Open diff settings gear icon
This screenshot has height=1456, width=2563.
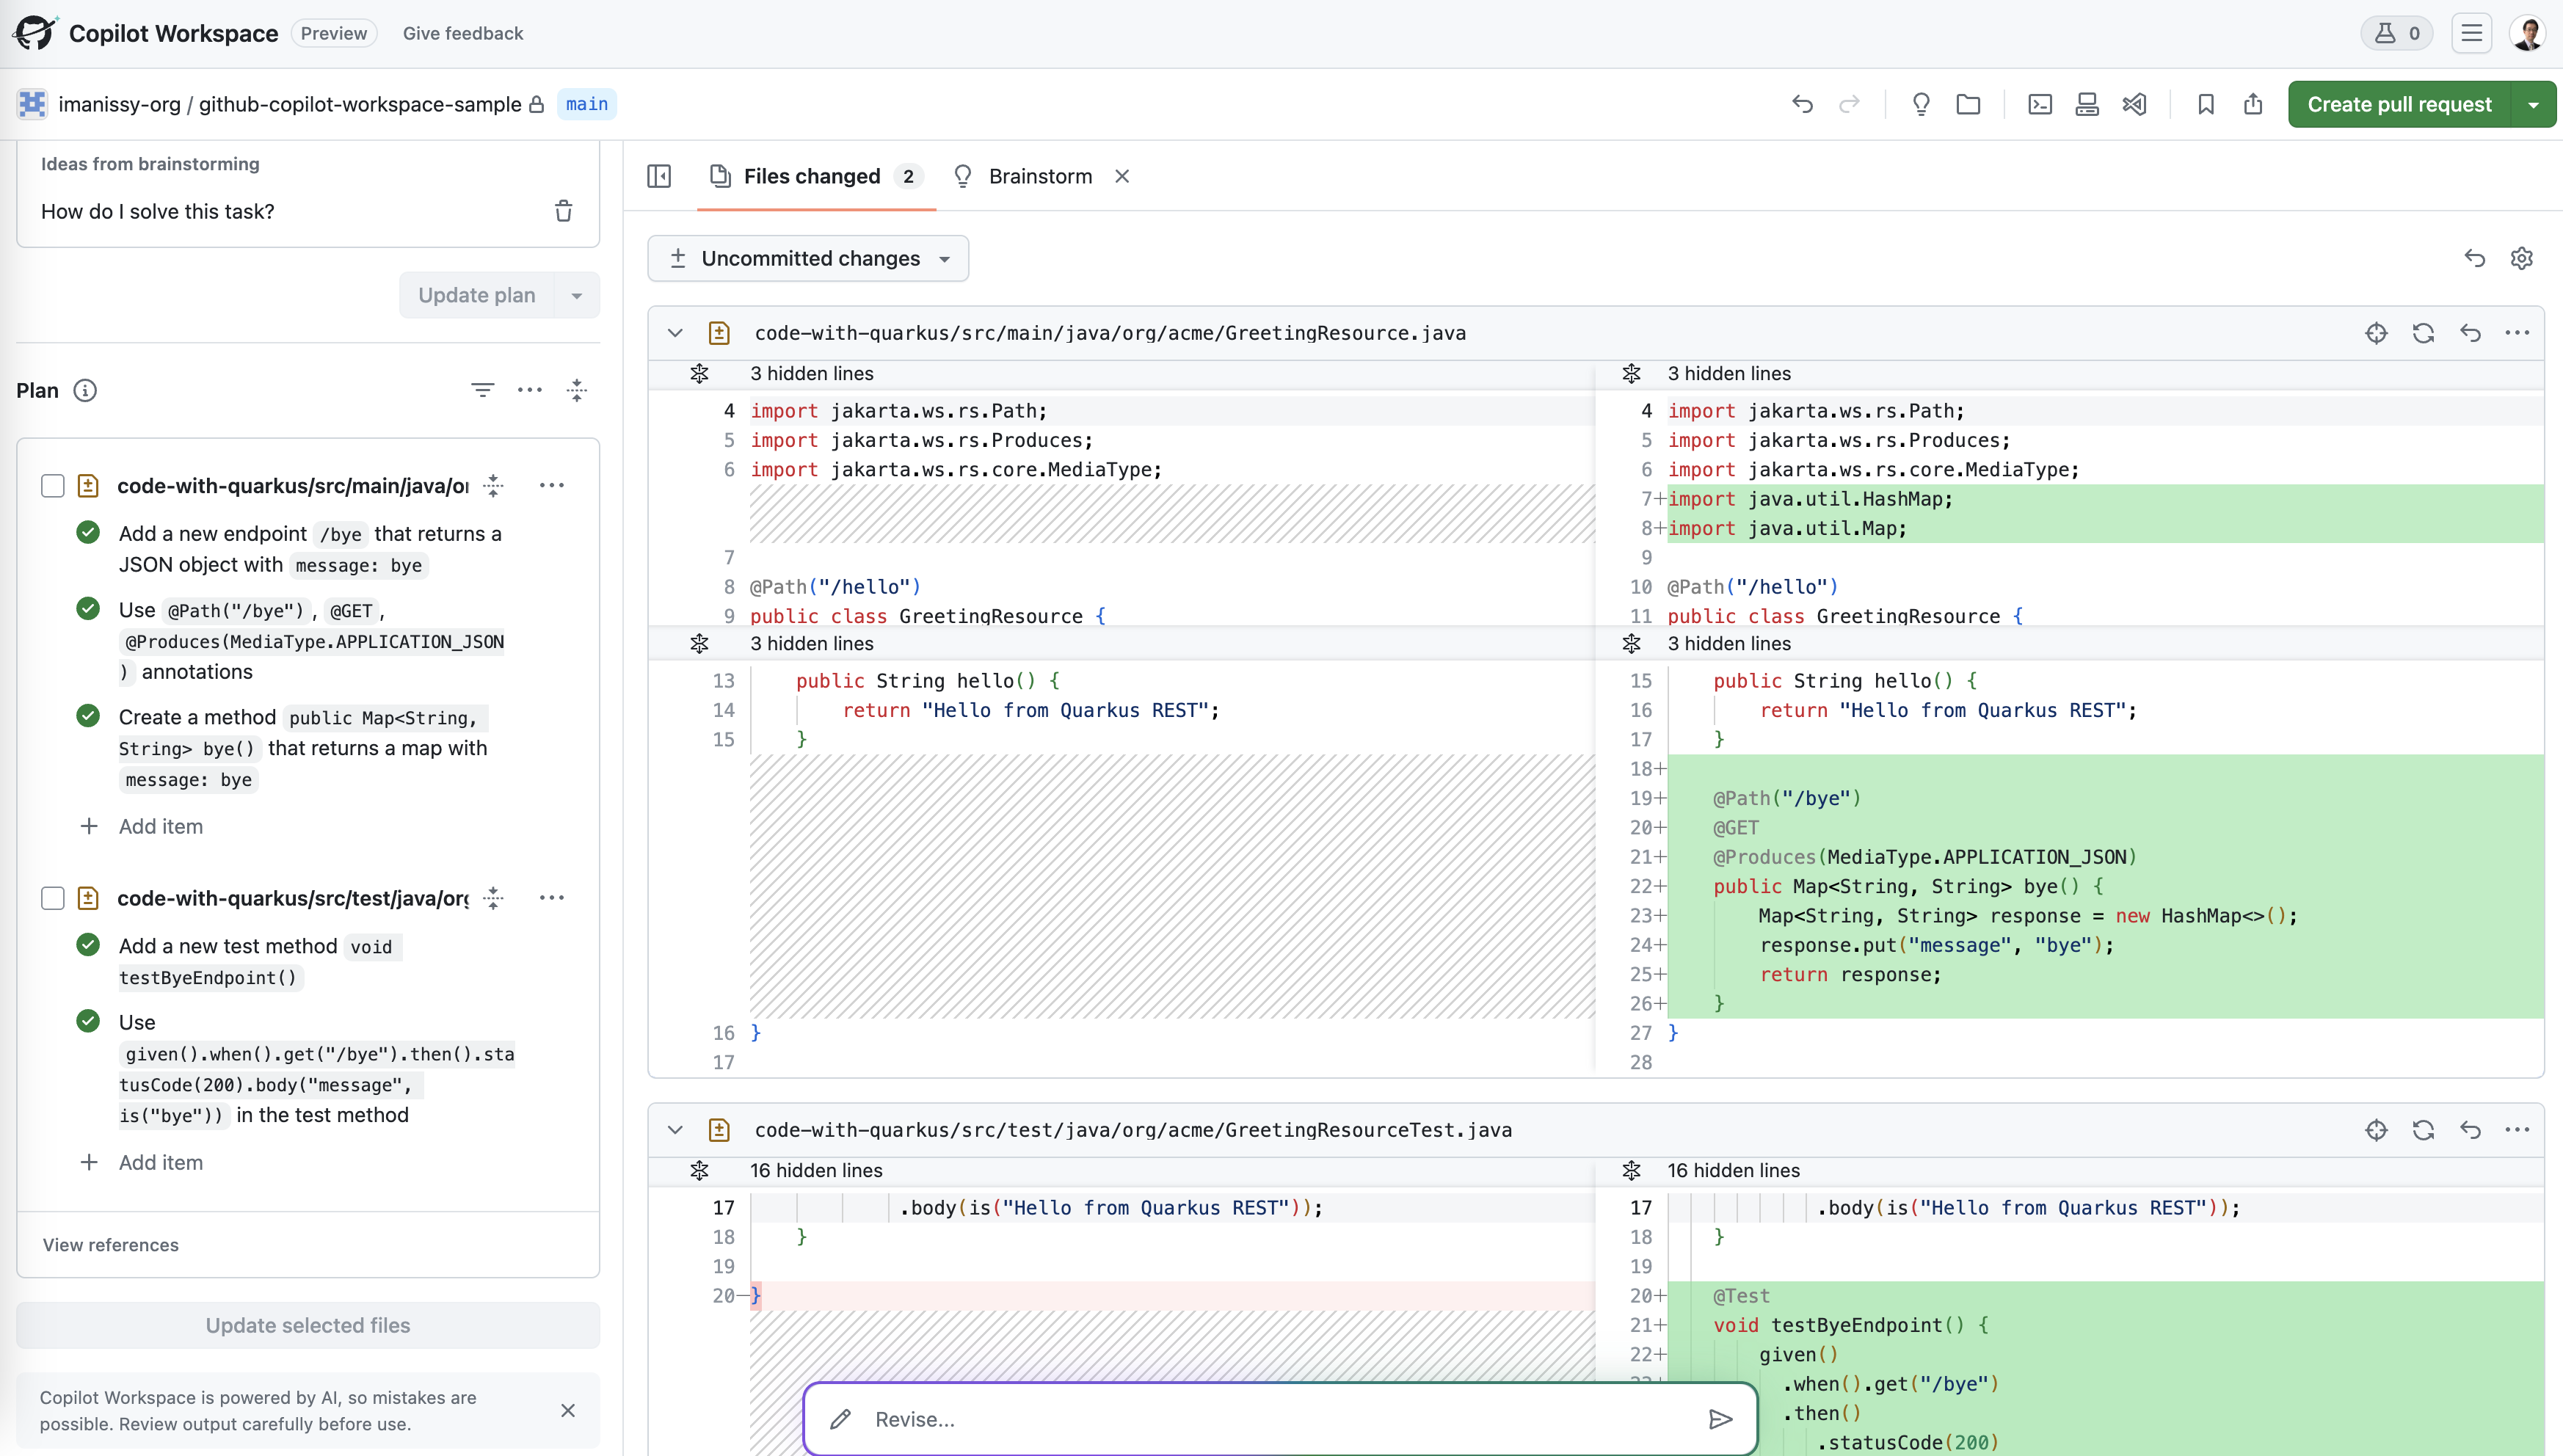point(2521,258)
